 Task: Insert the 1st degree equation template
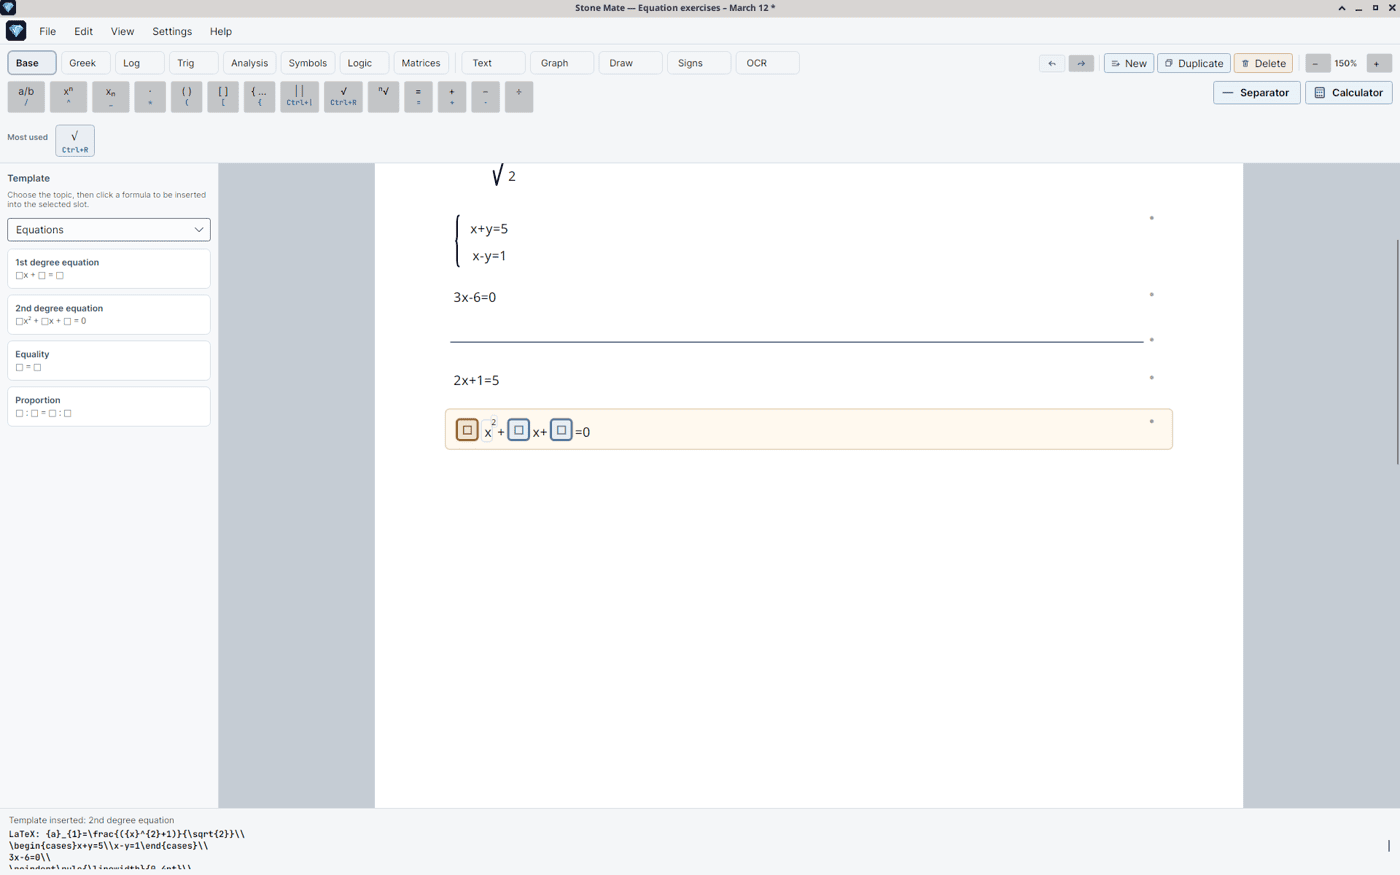tap(109, 268)
